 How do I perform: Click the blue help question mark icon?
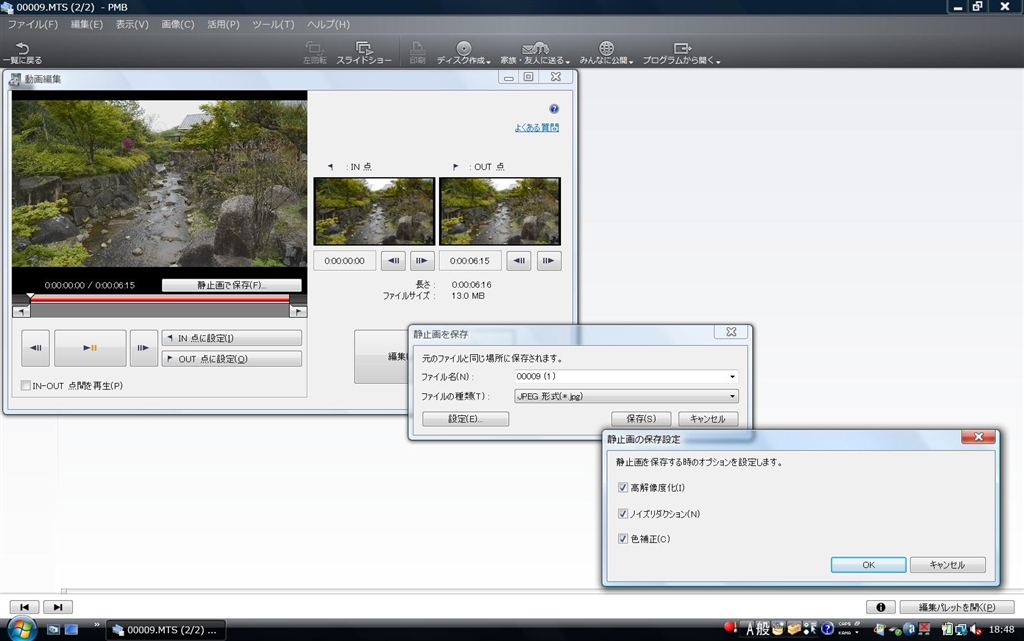pos(553,109)
